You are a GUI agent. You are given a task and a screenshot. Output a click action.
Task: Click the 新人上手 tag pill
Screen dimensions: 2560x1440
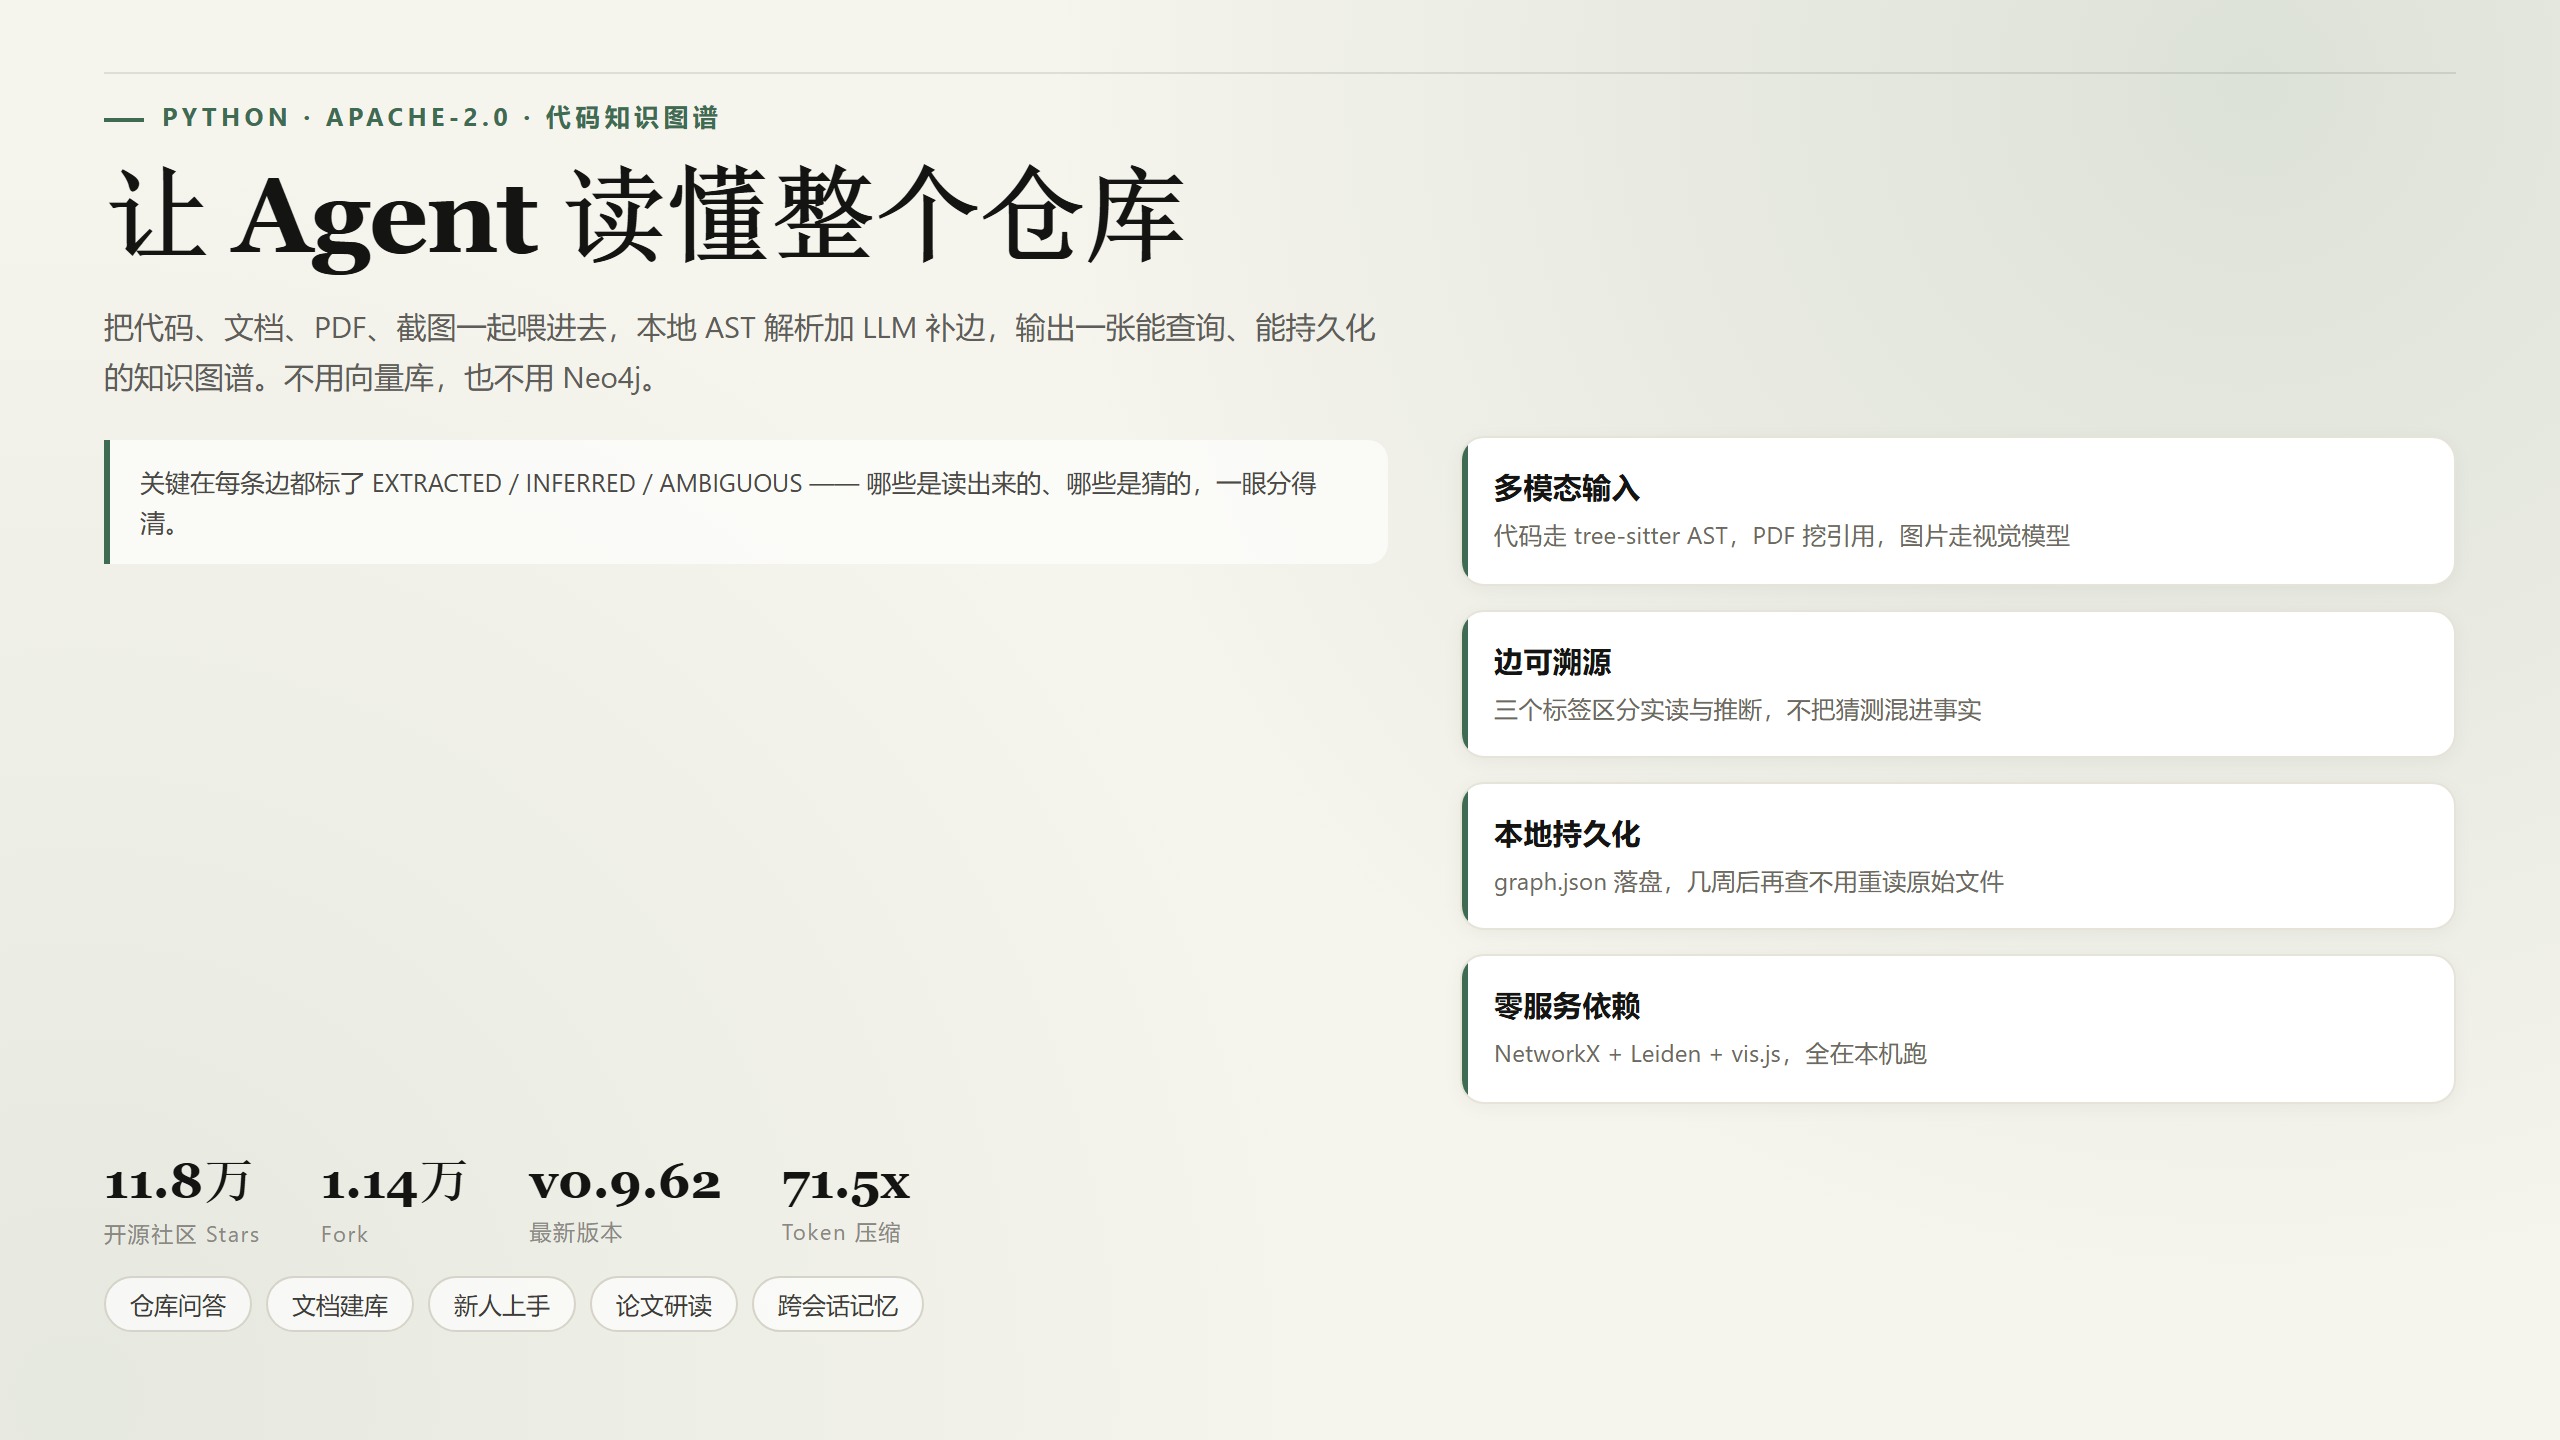[502, 1305]
